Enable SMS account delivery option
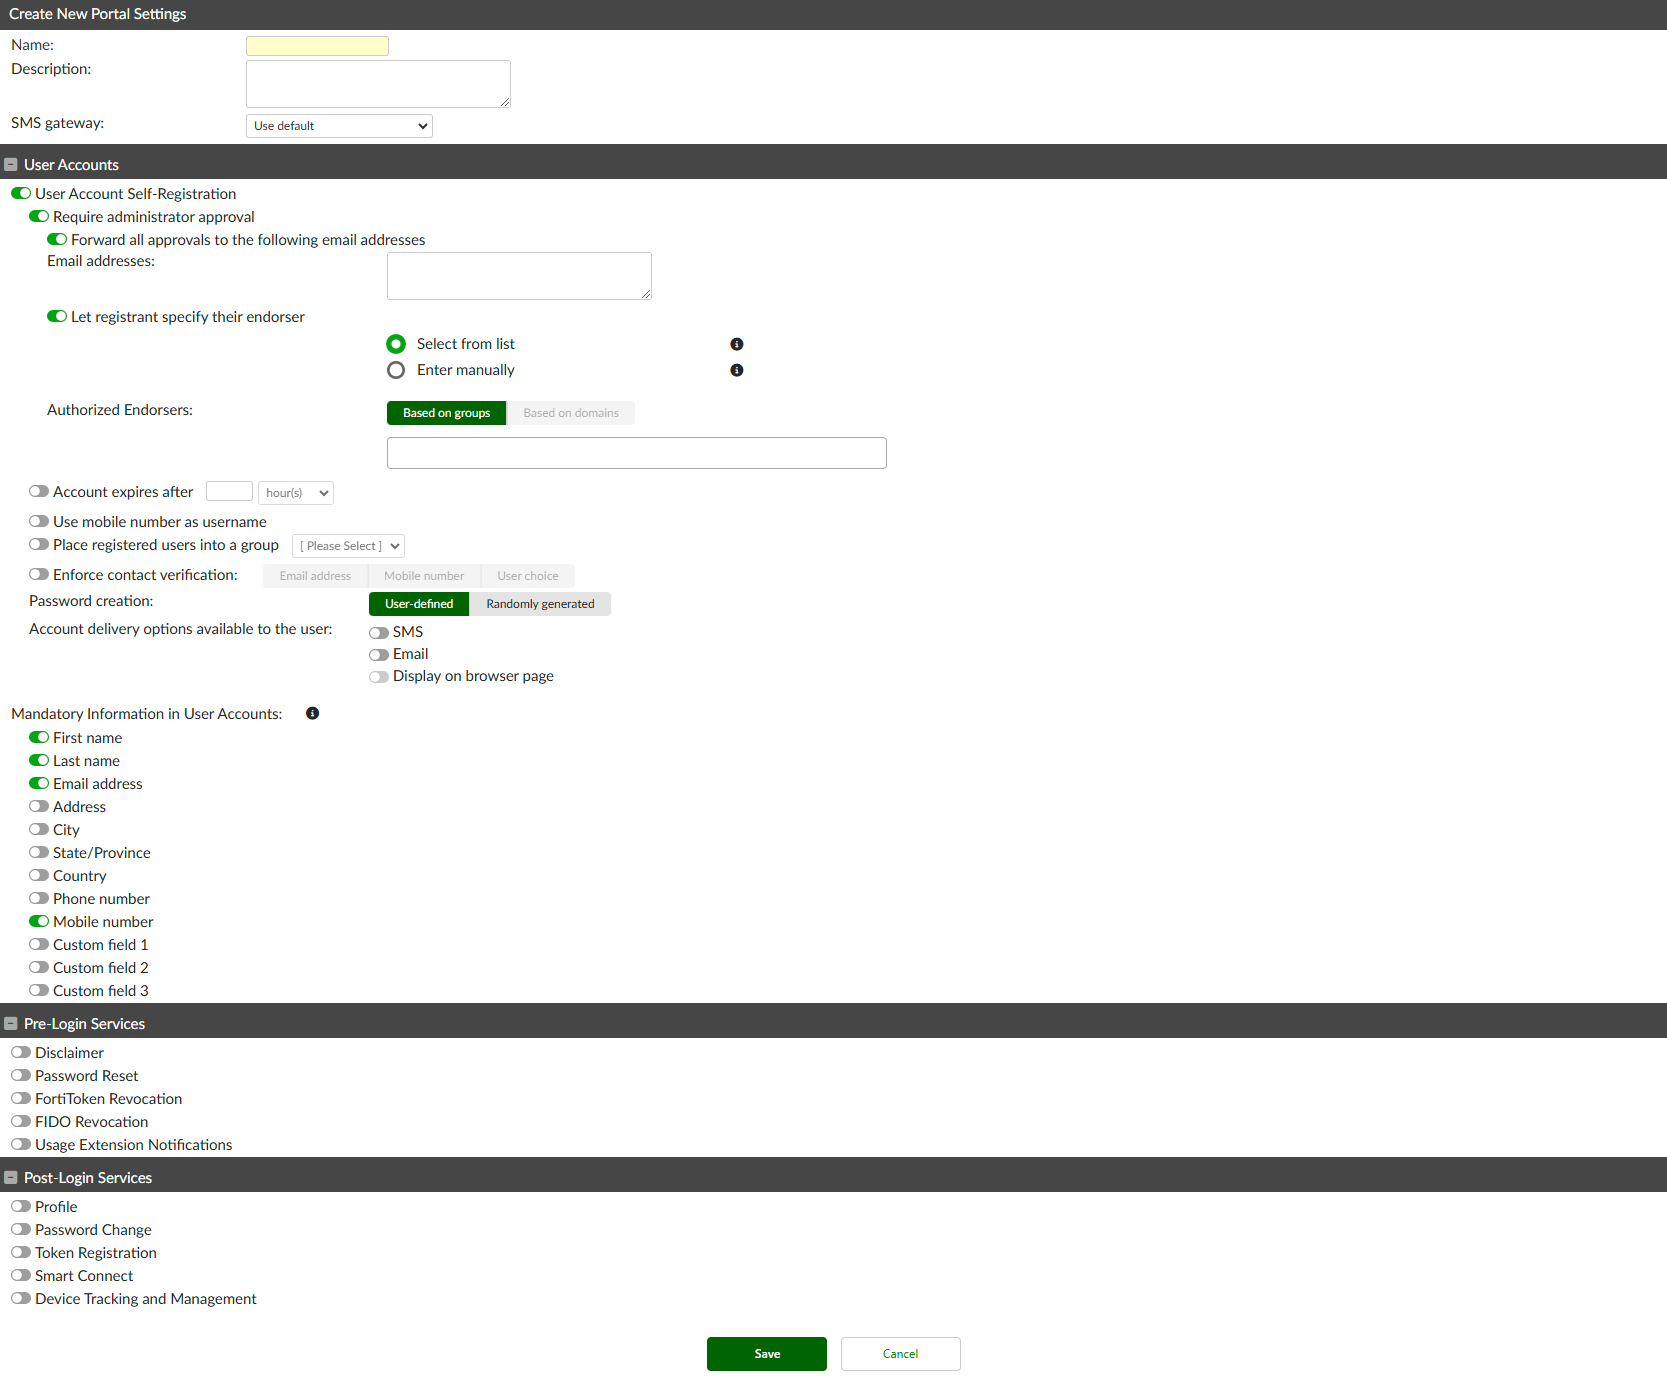This screenshot has height=1382, width=1667. [x=379, y=633]
